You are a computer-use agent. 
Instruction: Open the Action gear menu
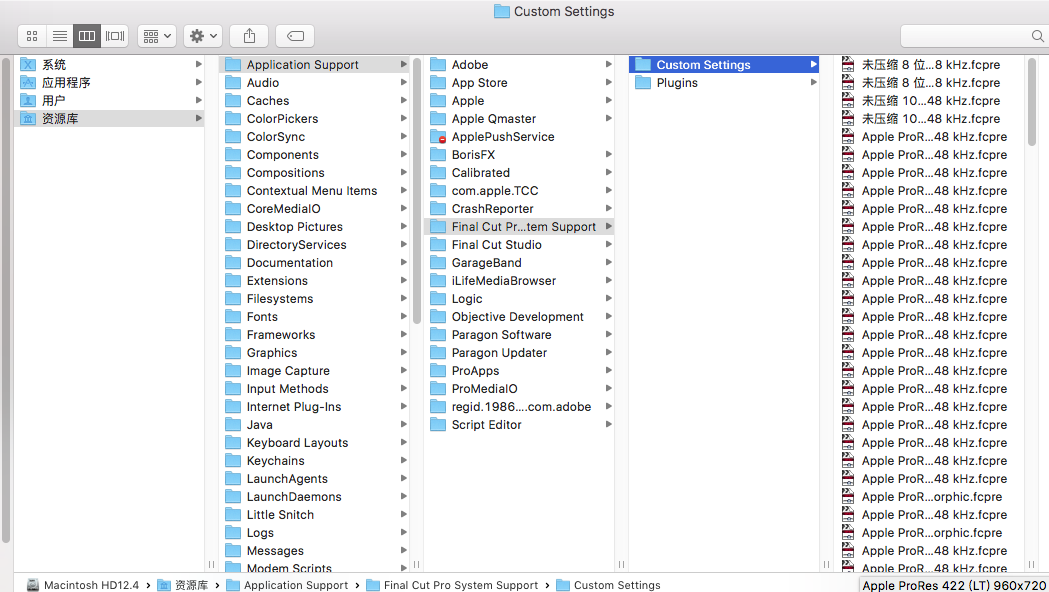[203, 36]
